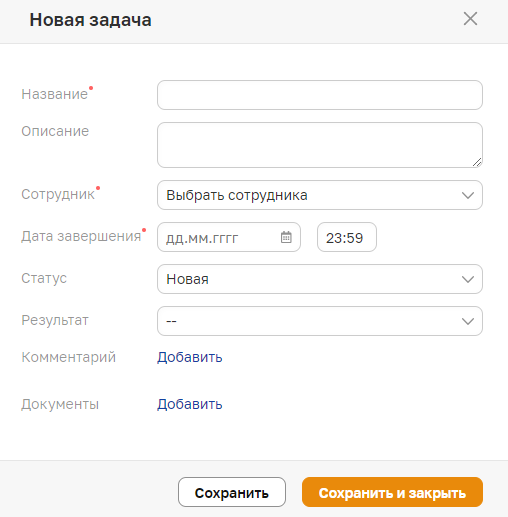Close the Новая задача dialog
The width and height of the screenshot is (508, 517).
(470, 19)
